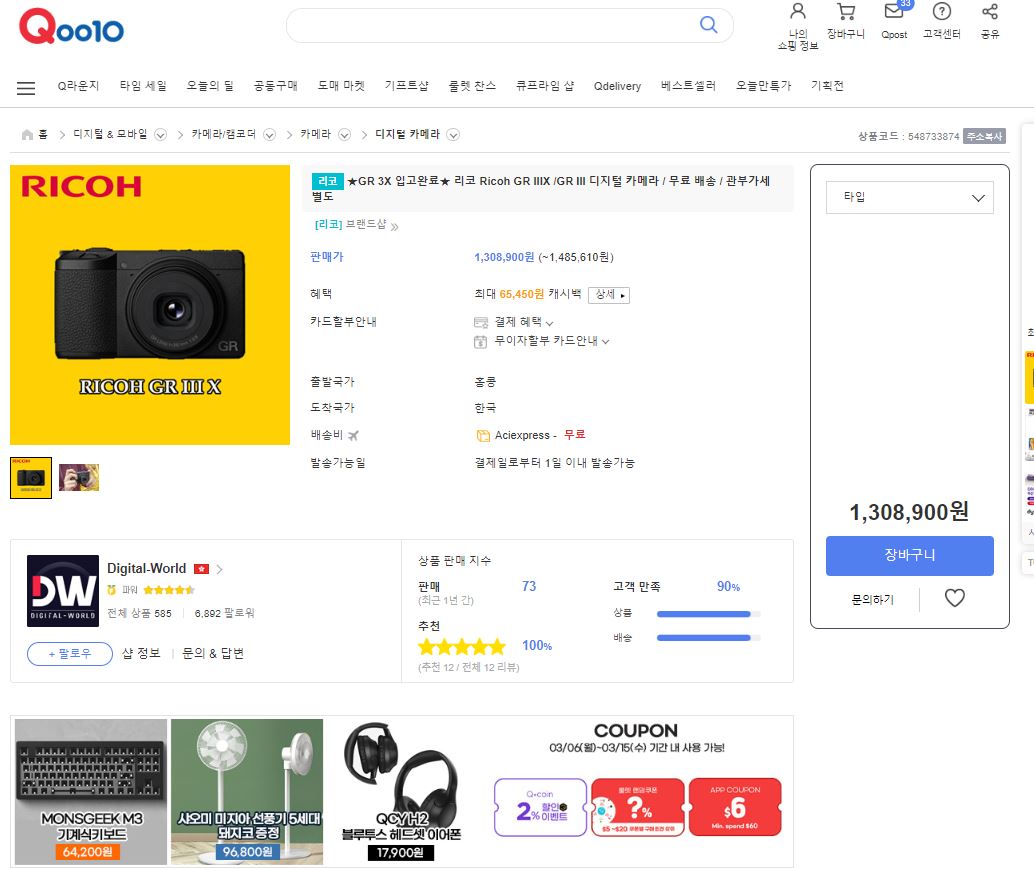Click the card icon next to 결제 혜택
This screenshot has width=1034, height=869.
pos(481,322)
